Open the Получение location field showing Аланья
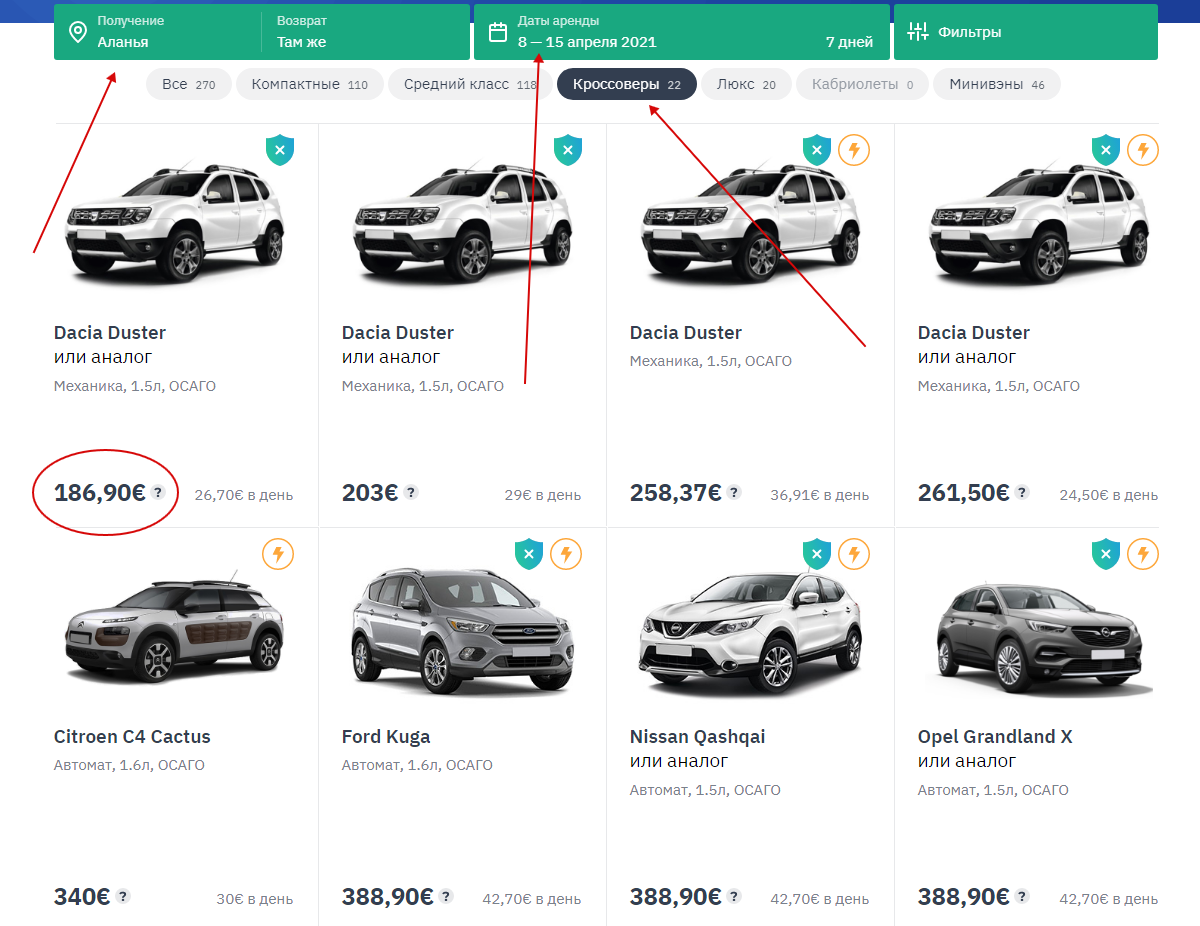The image size is (1200, 926). click(x=158, y=32)
